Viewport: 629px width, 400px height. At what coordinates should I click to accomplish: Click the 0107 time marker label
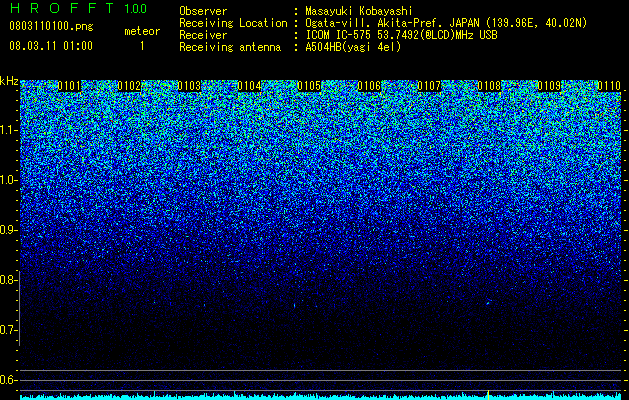(x=429, y=86)
